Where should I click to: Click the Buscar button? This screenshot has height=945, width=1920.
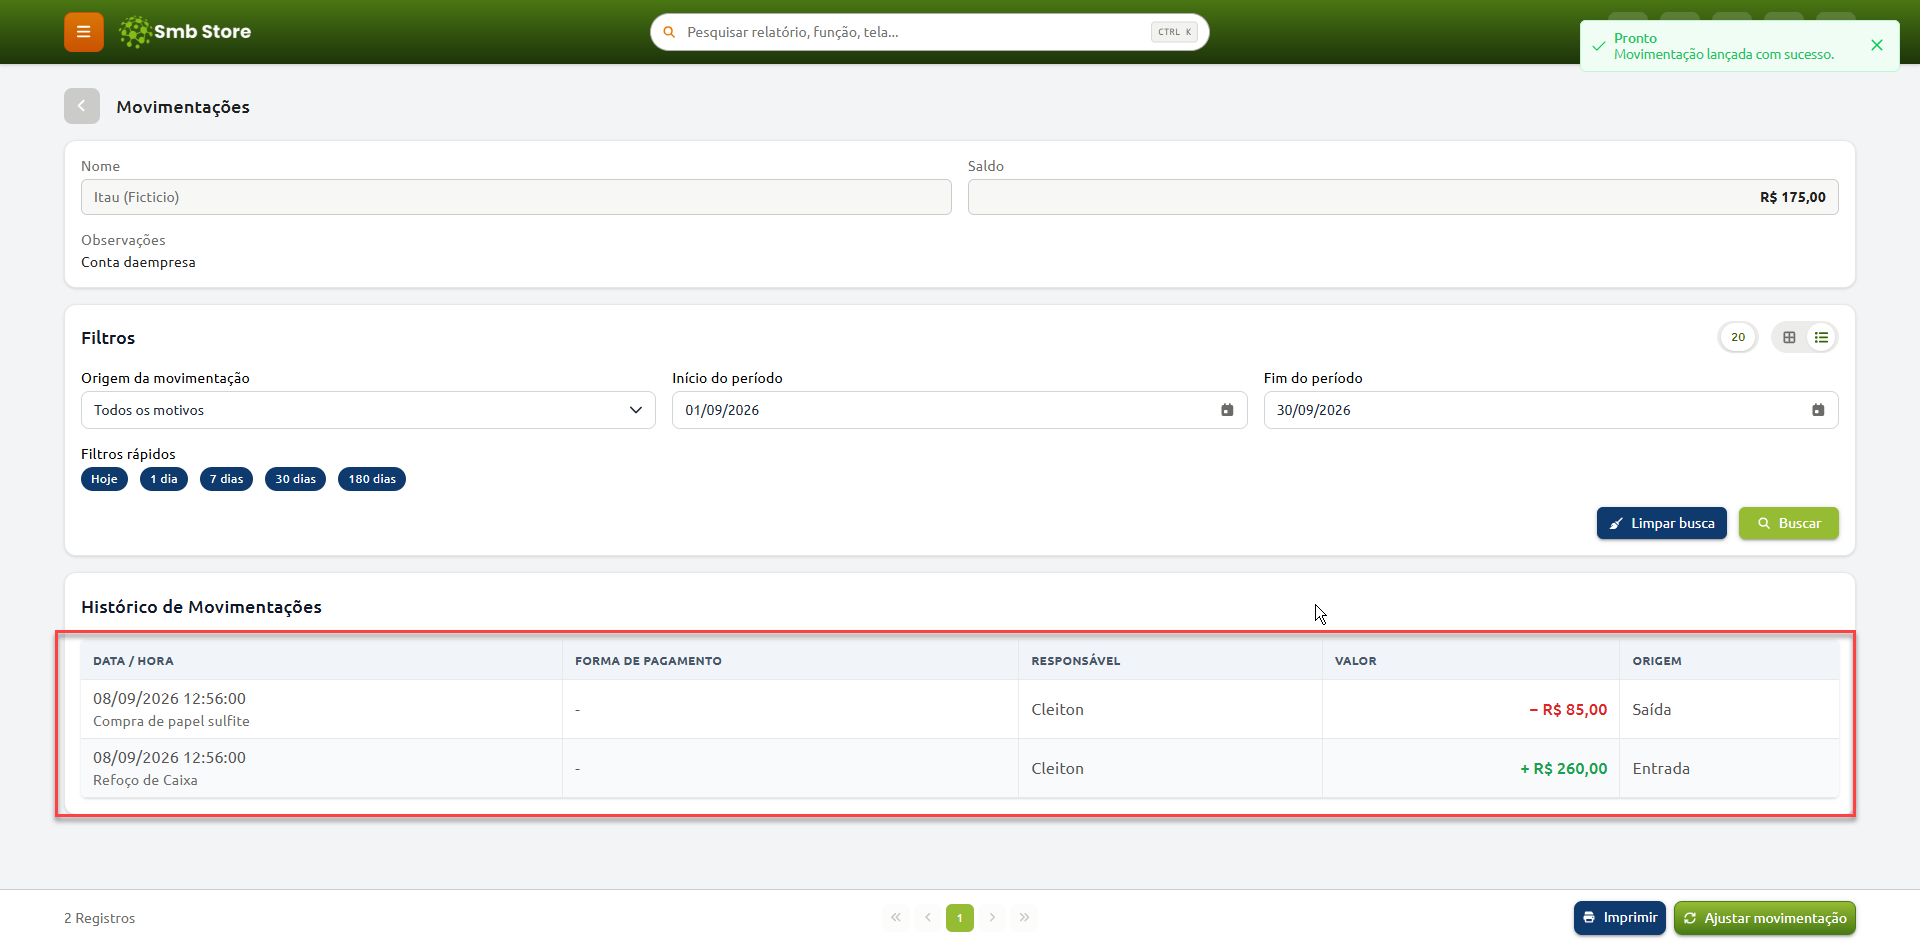pos(1789,523)
